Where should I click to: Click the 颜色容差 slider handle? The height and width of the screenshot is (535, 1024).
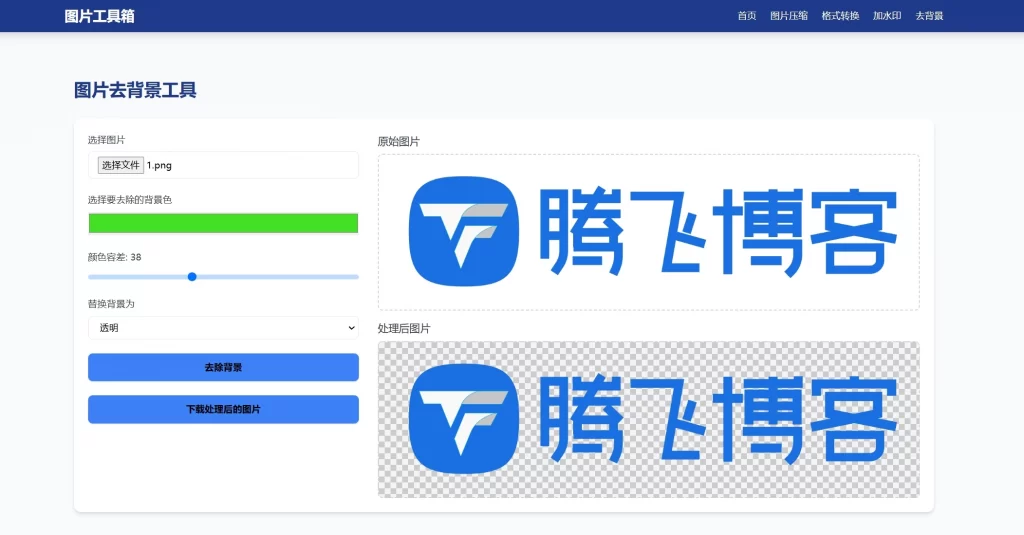[x=192, y=277]
